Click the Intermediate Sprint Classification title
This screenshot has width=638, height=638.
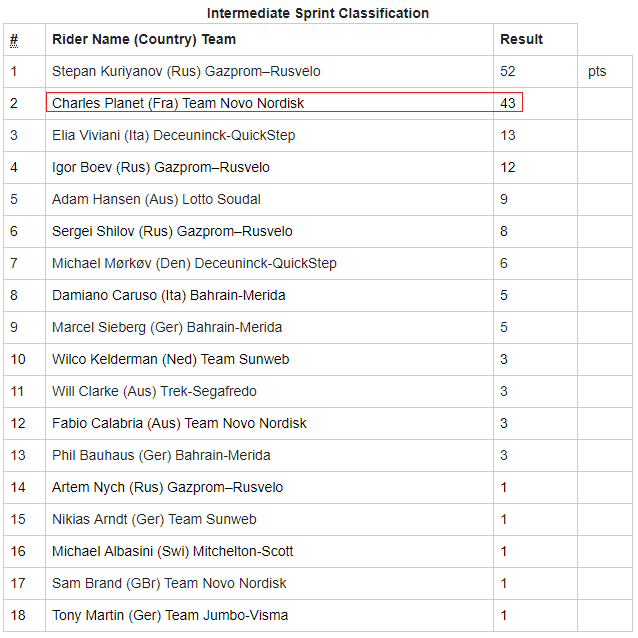[x=318, y=13]
